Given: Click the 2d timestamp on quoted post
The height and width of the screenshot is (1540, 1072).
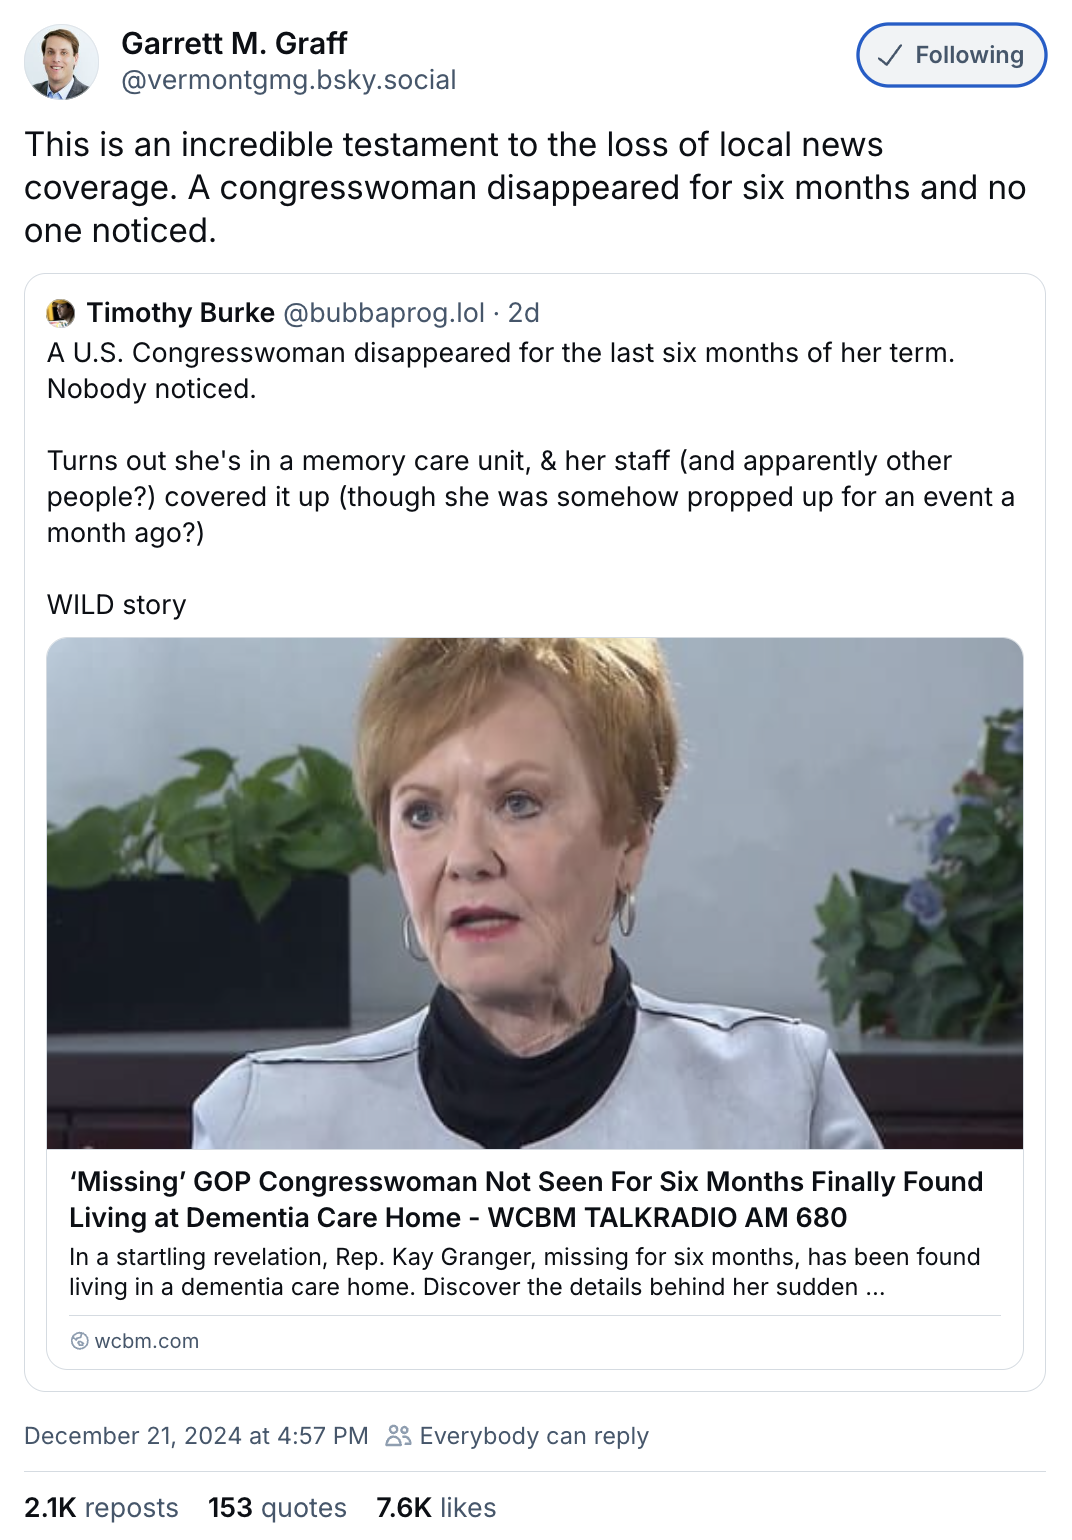Looking at the screenshot, I should coord(524,313).
